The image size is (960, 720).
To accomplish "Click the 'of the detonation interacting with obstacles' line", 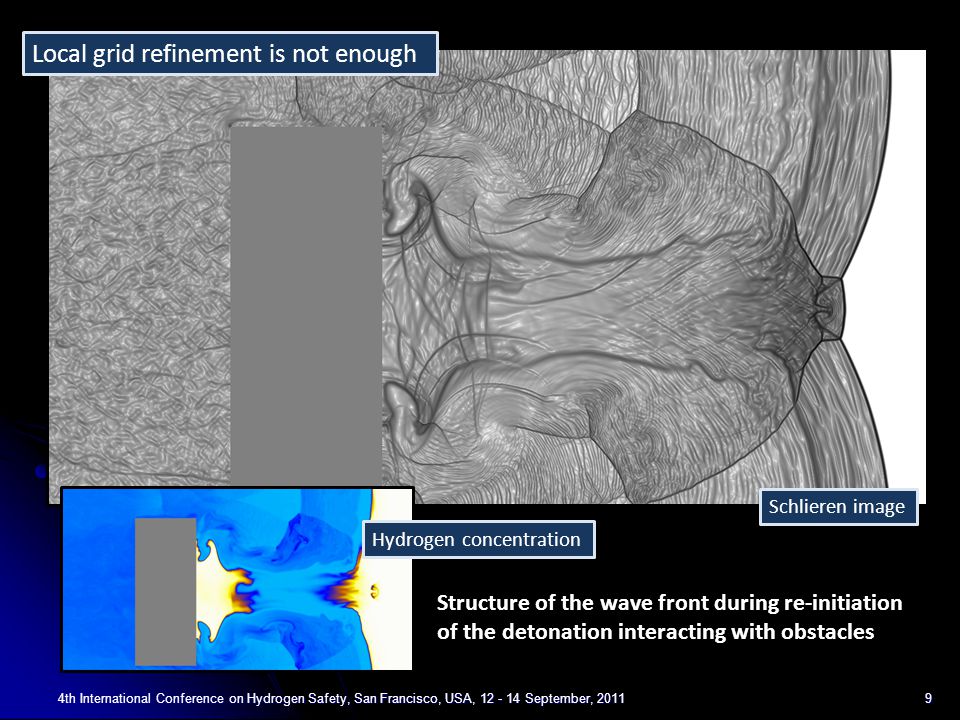I will coord(655,632).
